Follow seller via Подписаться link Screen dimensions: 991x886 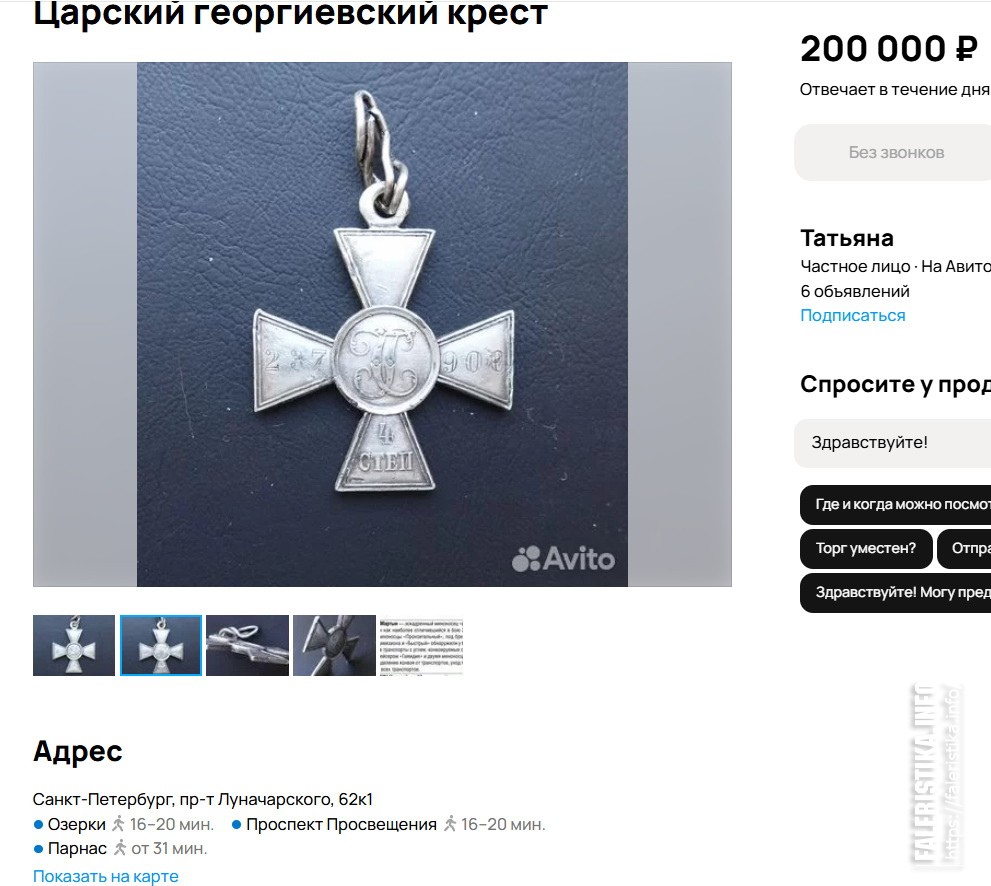(853, 315)
